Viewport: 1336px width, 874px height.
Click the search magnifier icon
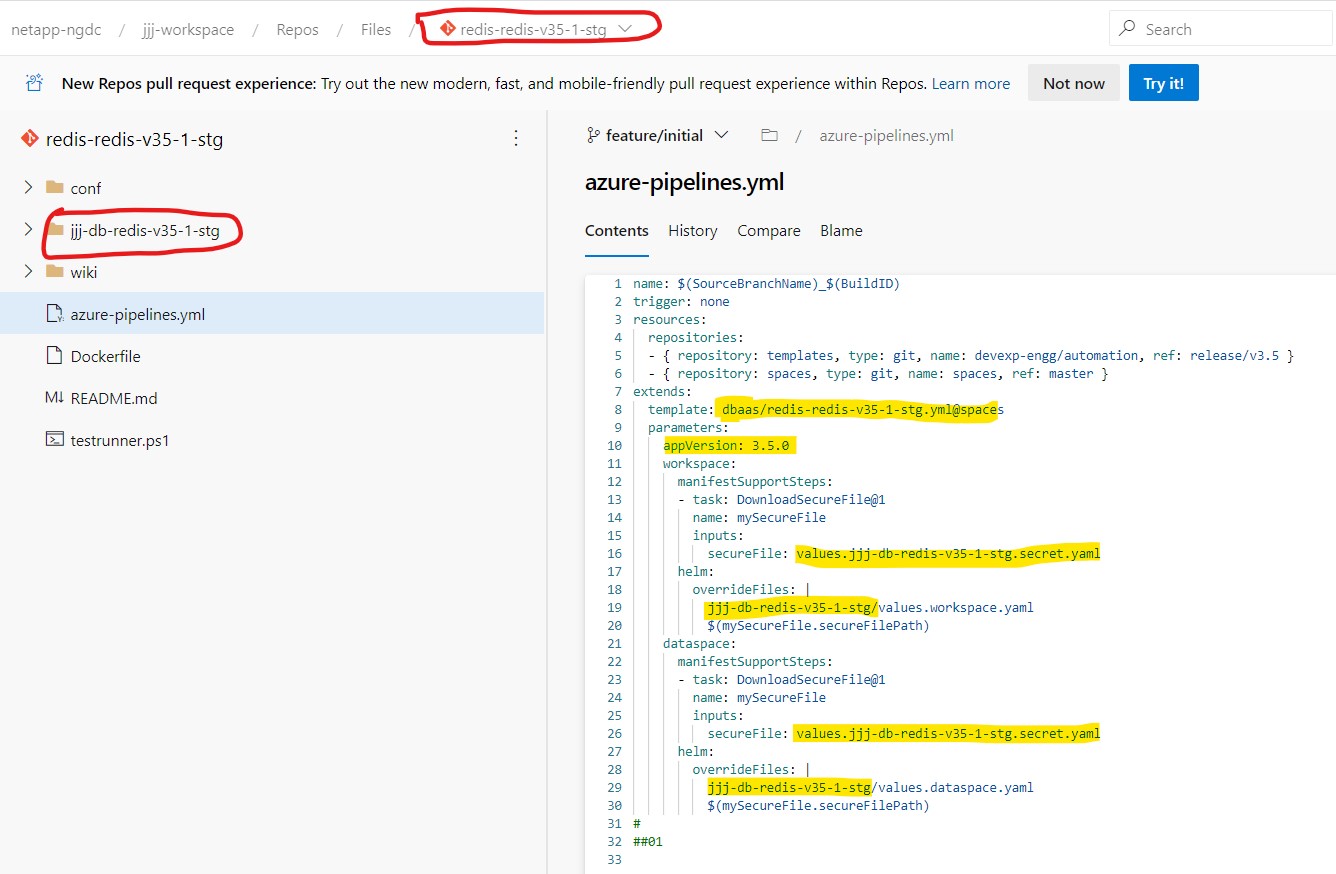tap(1127, 29)
